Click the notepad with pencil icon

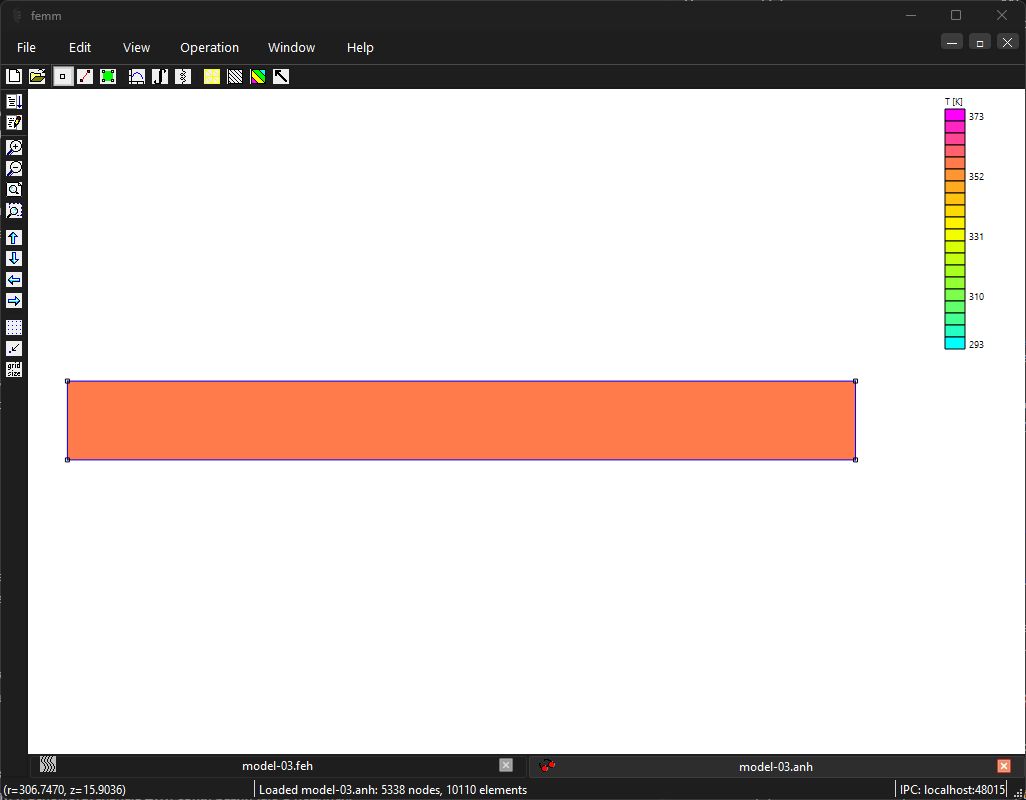14,122
